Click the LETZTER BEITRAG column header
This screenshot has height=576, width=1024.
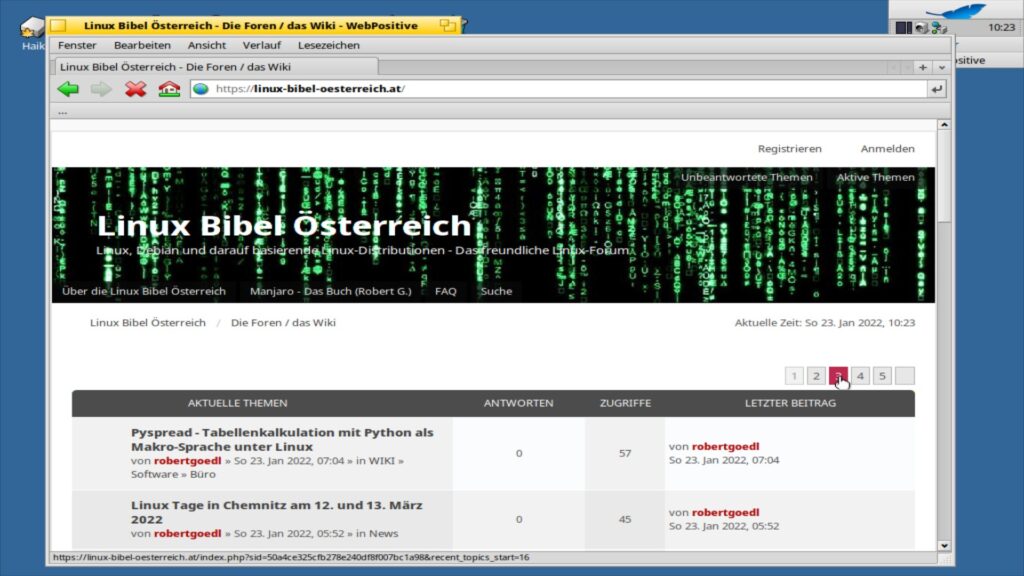[790, 403]
